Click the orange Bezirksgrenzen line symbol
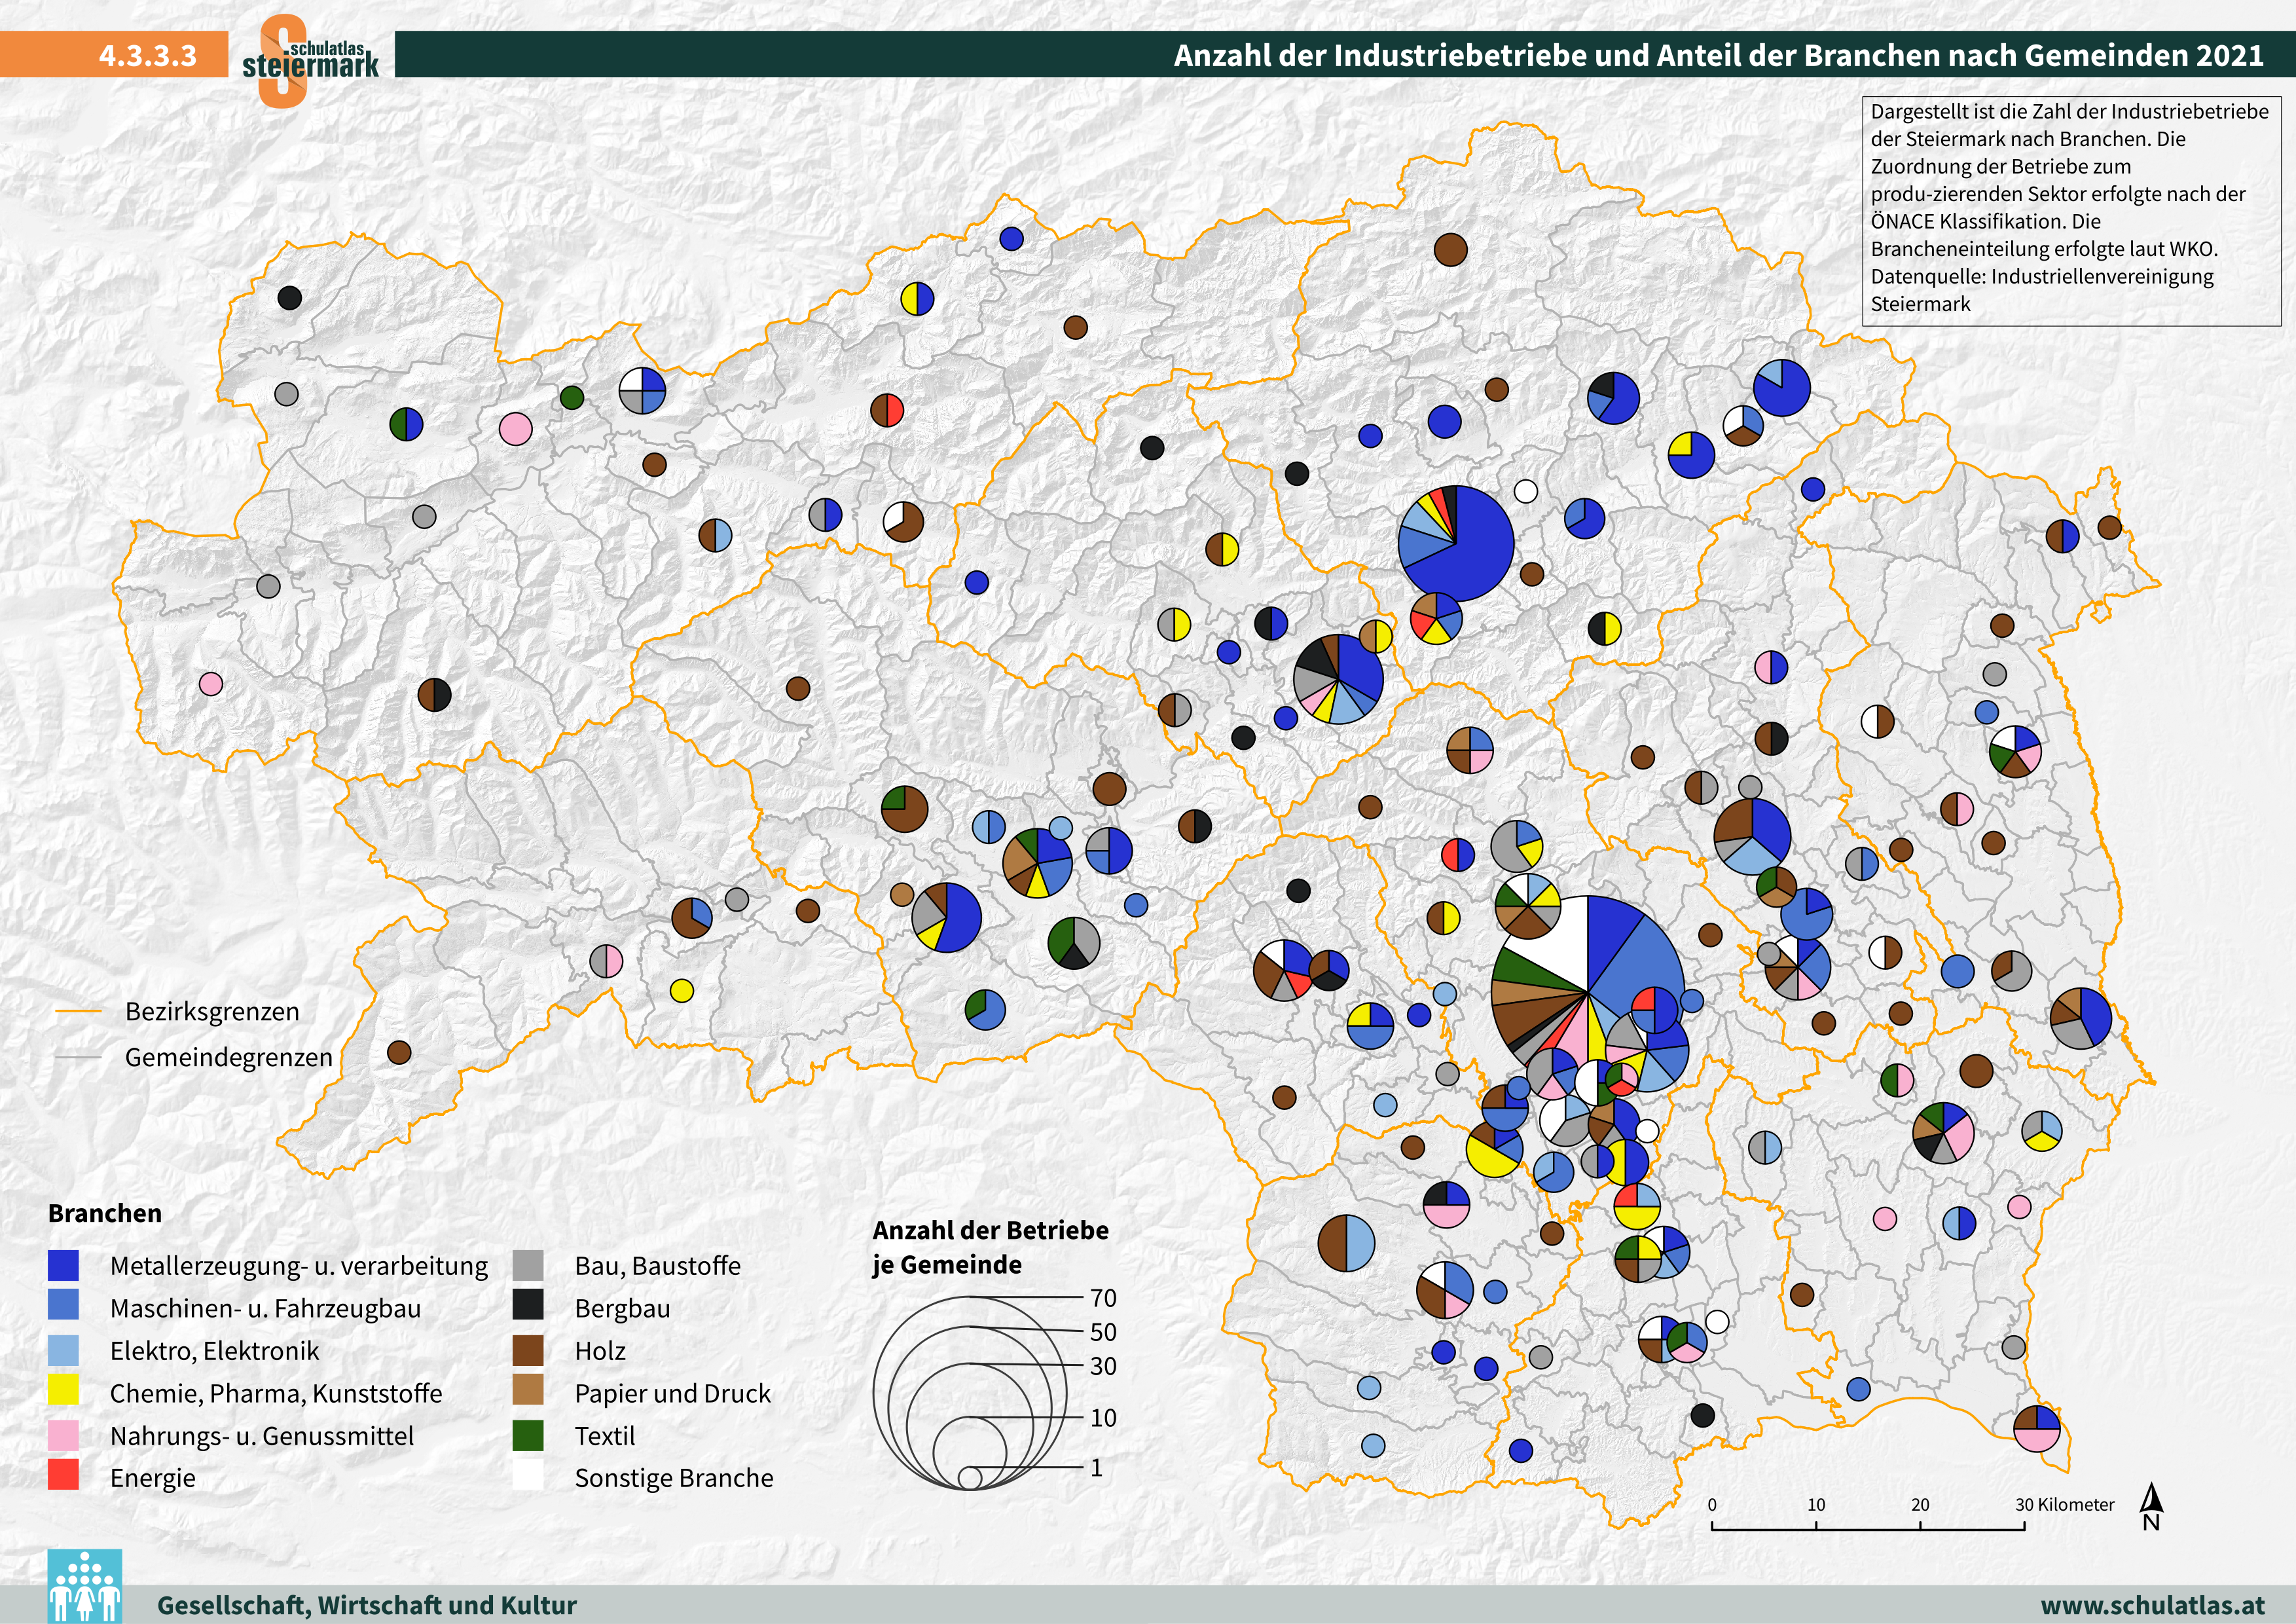Screen dimensions: 2296x1624 [78, 1011]
